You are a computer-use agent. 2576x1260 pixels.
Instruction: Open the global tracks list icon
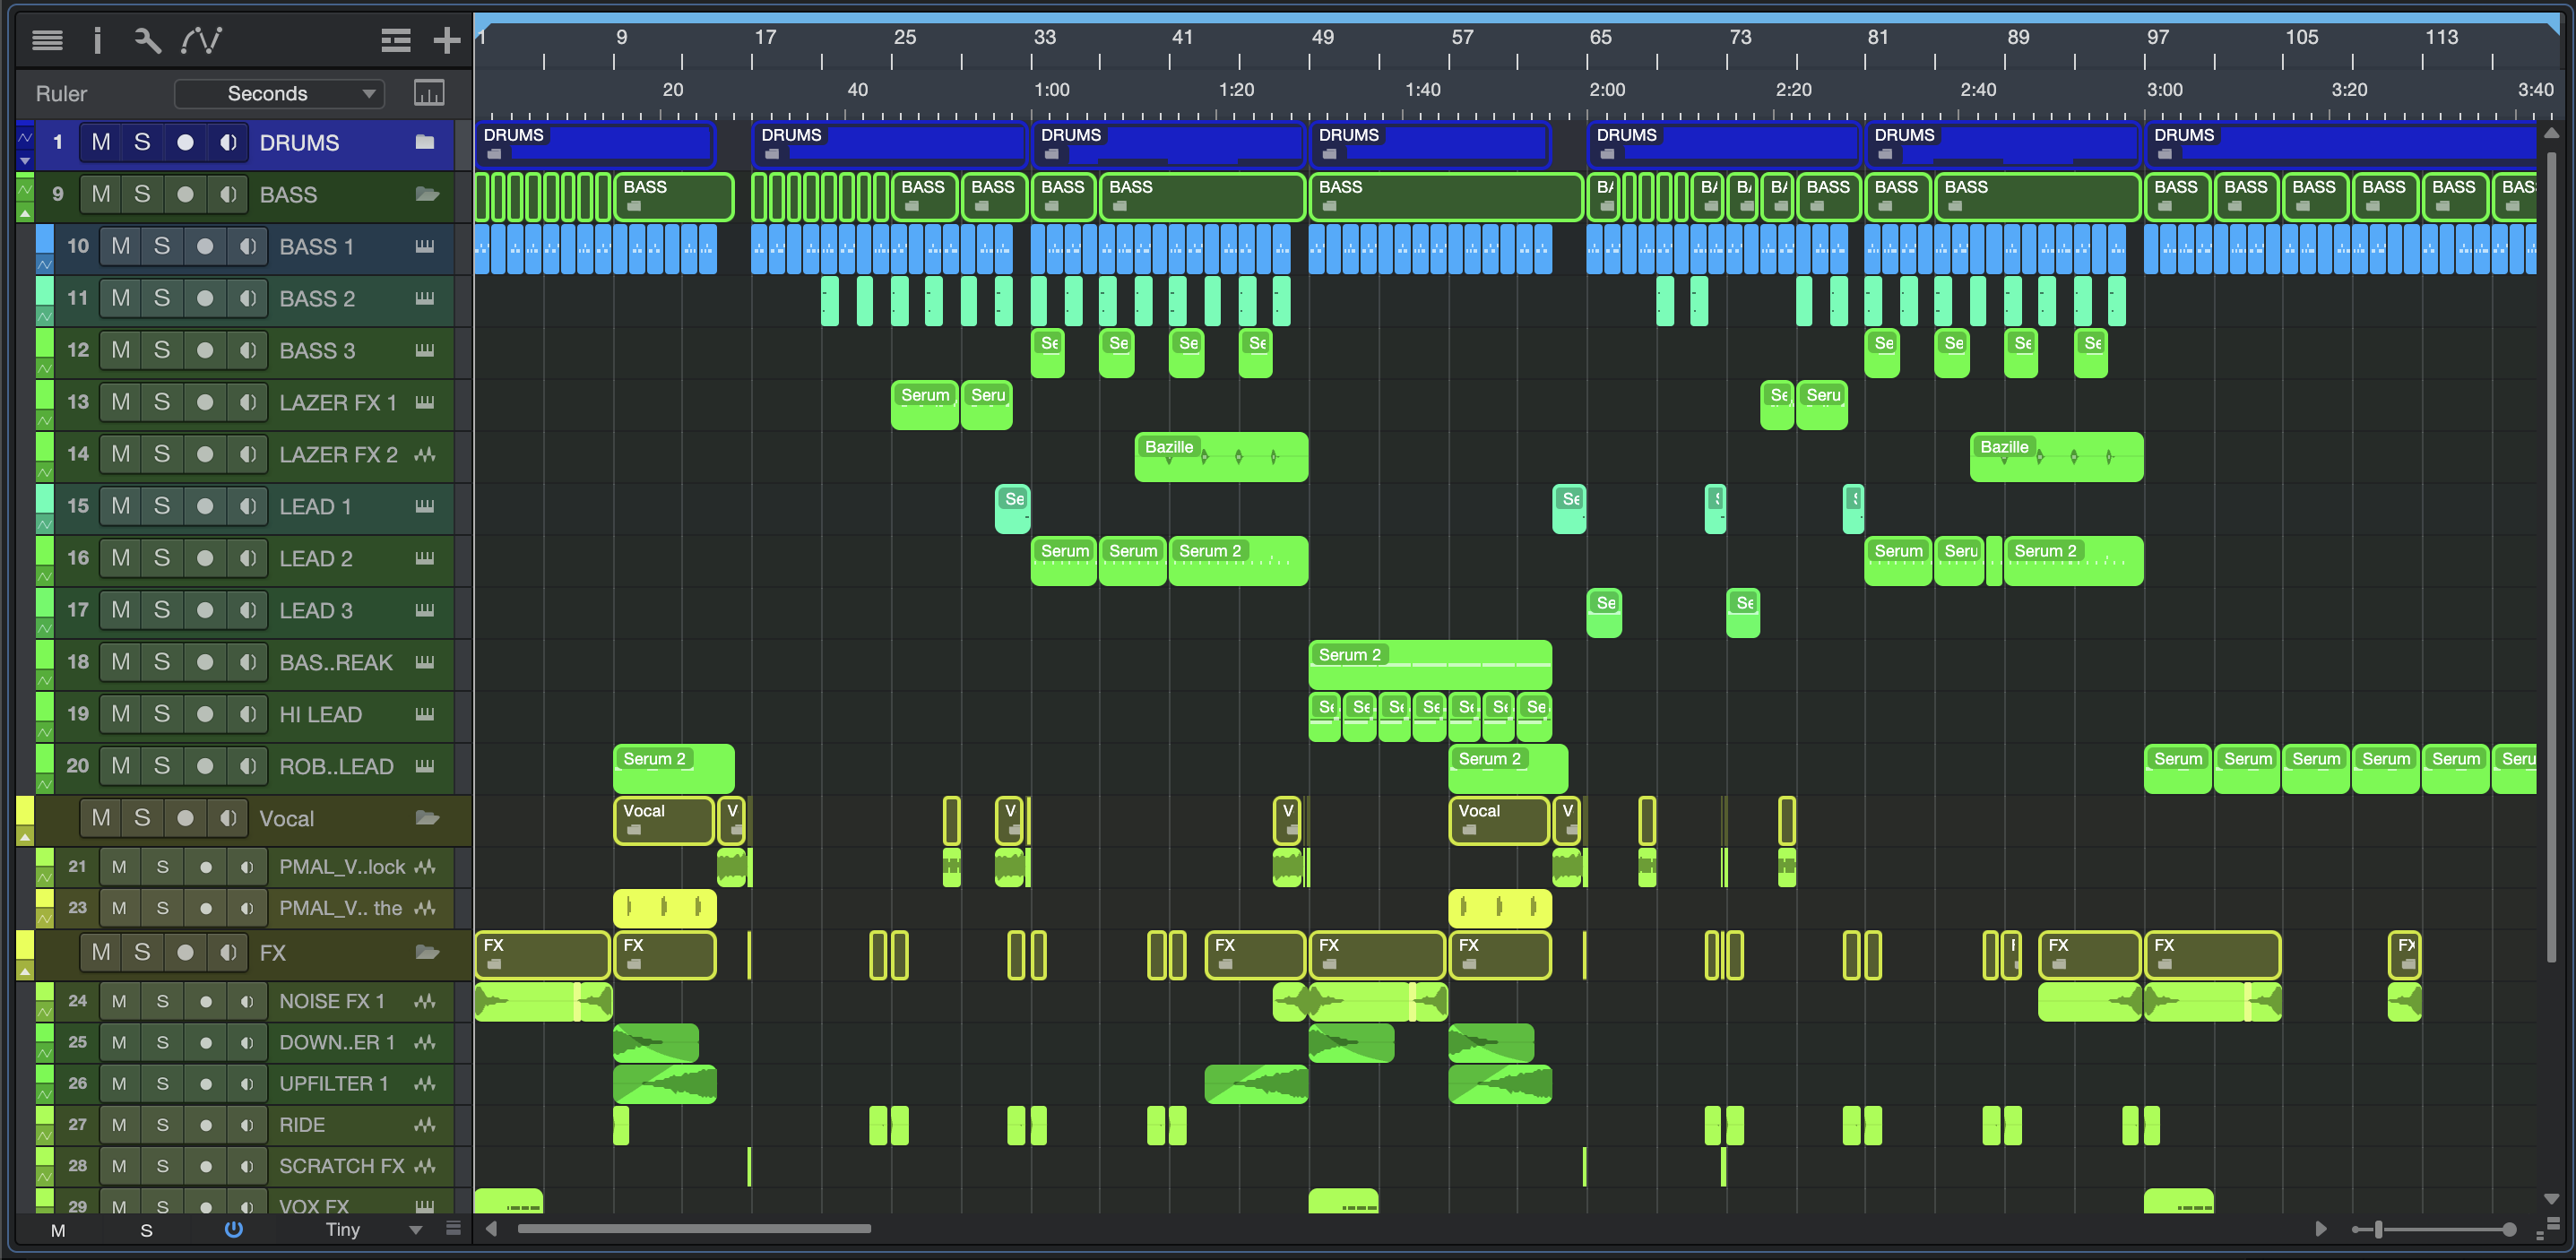click(396, 40)
